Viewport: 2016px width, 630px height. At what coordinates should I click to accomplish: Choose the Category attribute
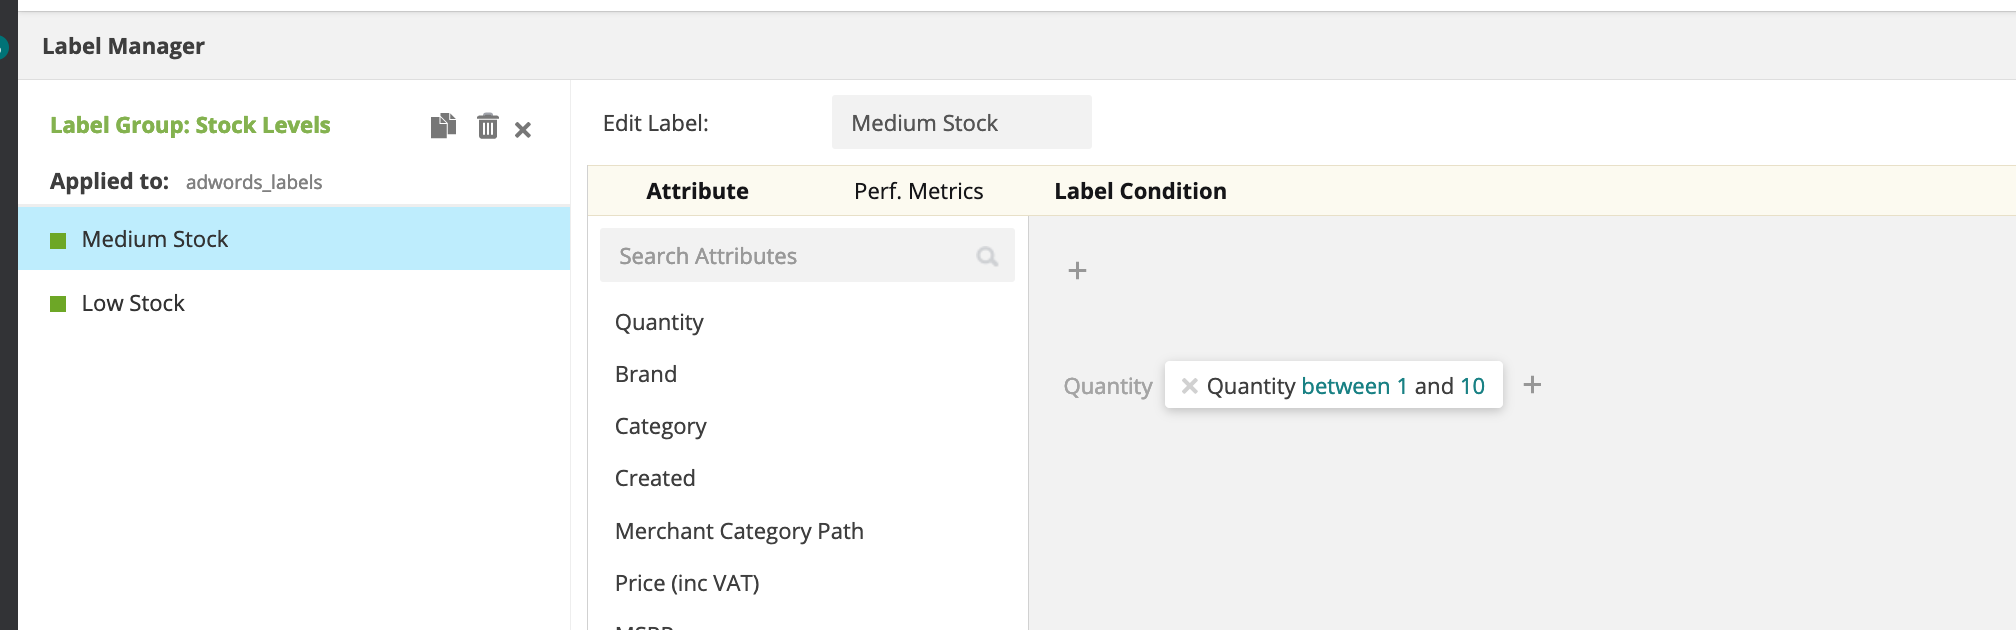[660, 426]
